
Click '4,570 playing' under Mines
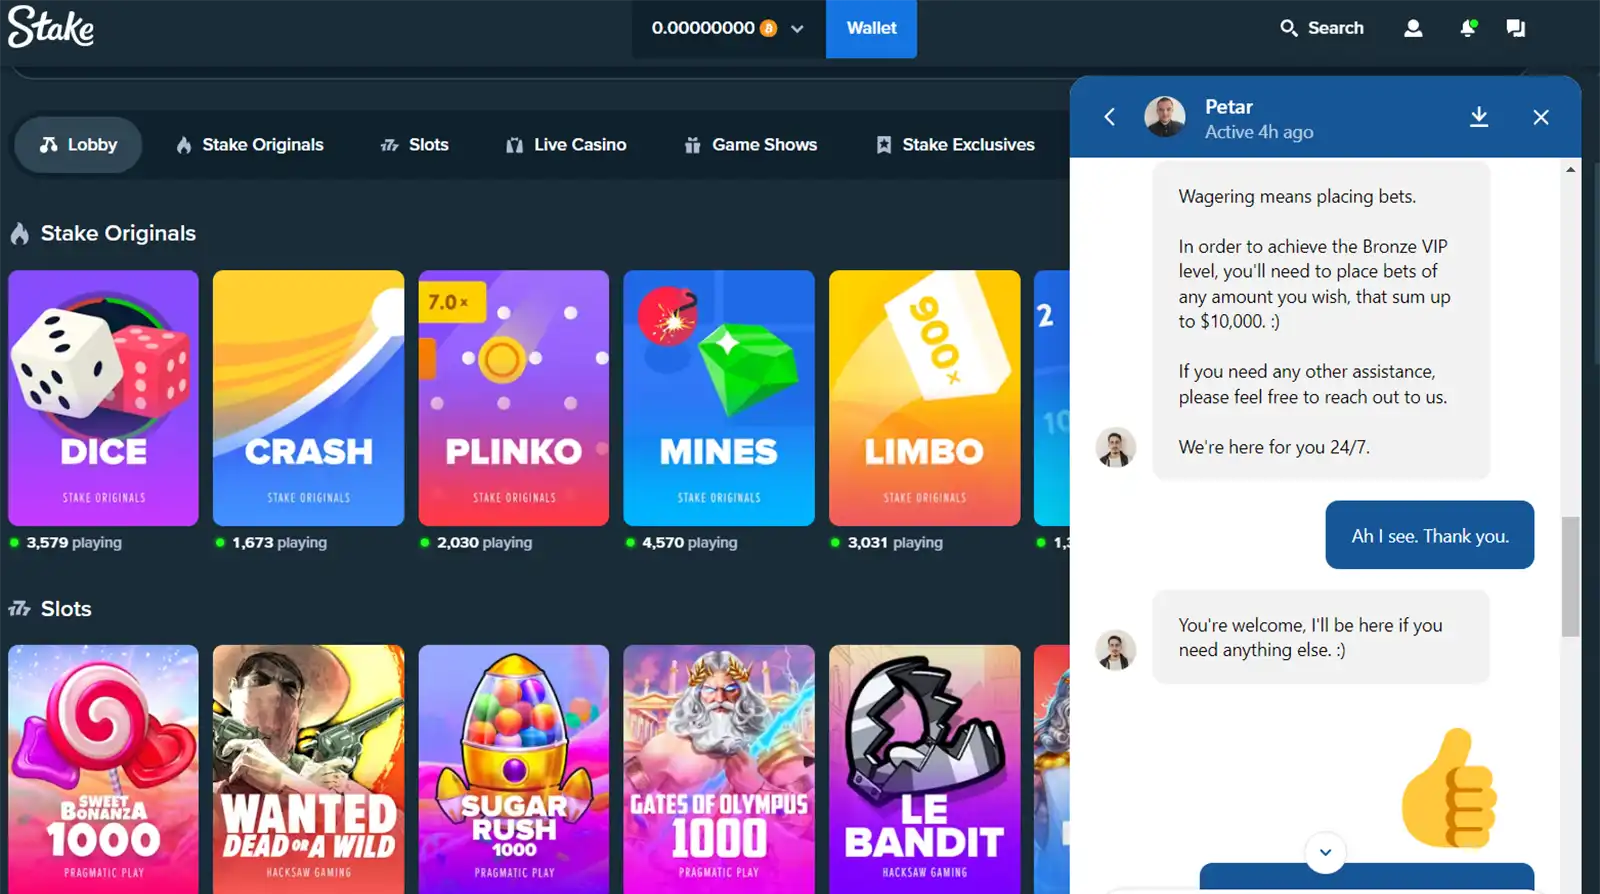coord(690,542)
